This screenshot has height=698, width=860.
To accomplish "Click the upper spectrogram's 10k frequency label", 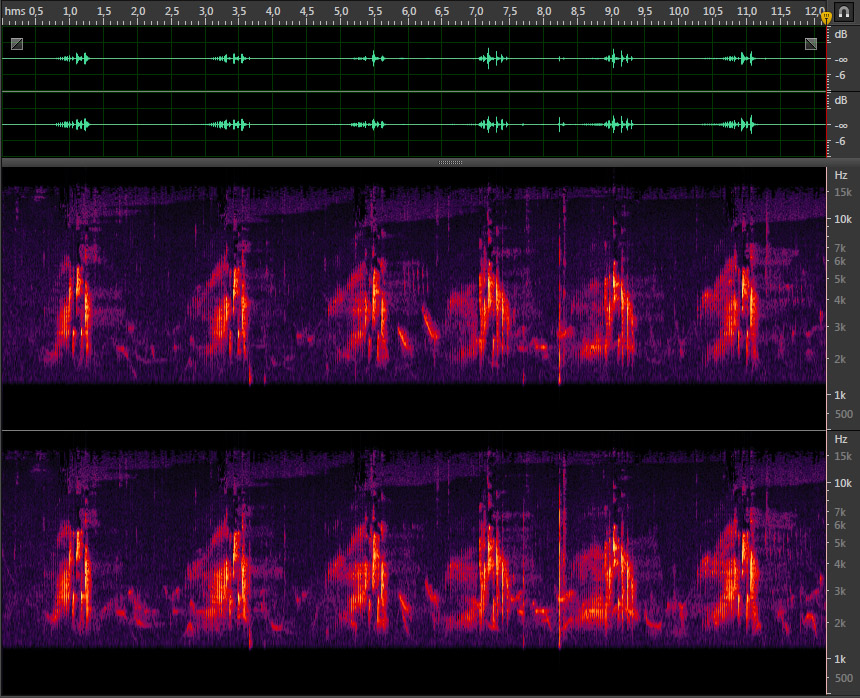I will 843,219.
